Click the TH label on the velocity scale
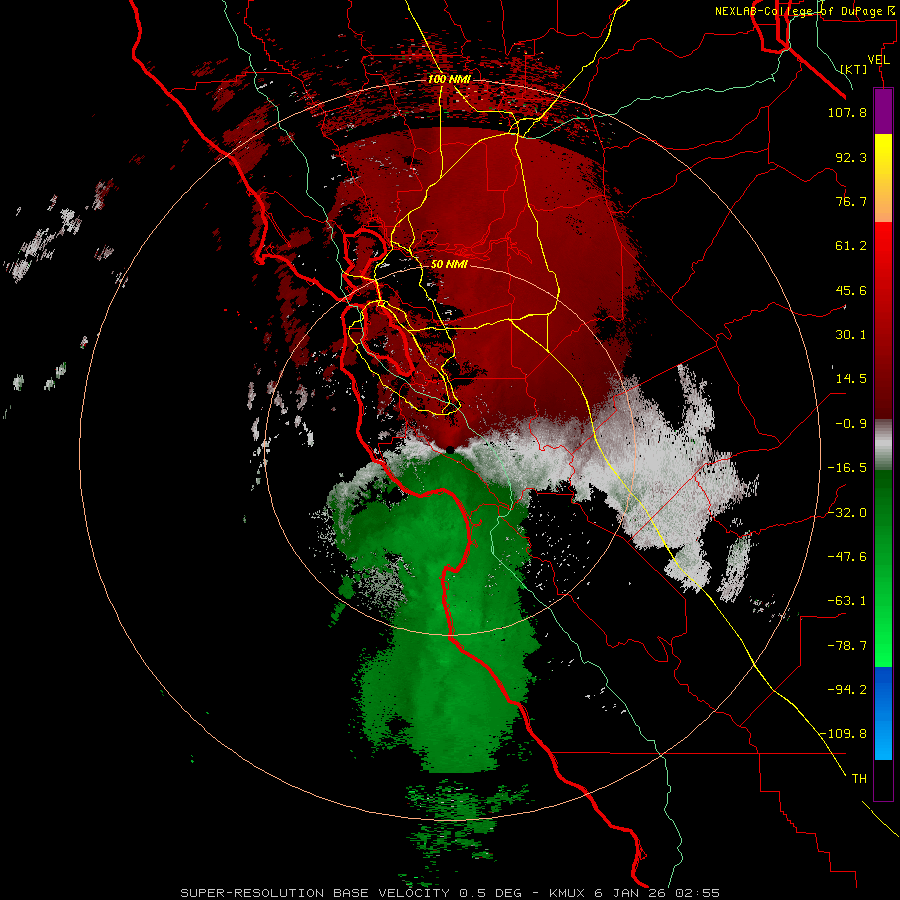This screenshot has height=900, width=900. tap(859, 779)
